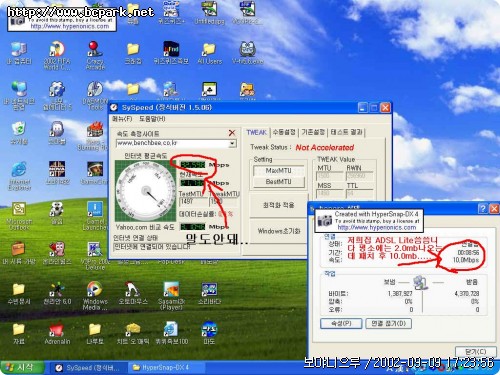Click the MSS value field
The image size is (500, 375).
[x=330, y=193]
